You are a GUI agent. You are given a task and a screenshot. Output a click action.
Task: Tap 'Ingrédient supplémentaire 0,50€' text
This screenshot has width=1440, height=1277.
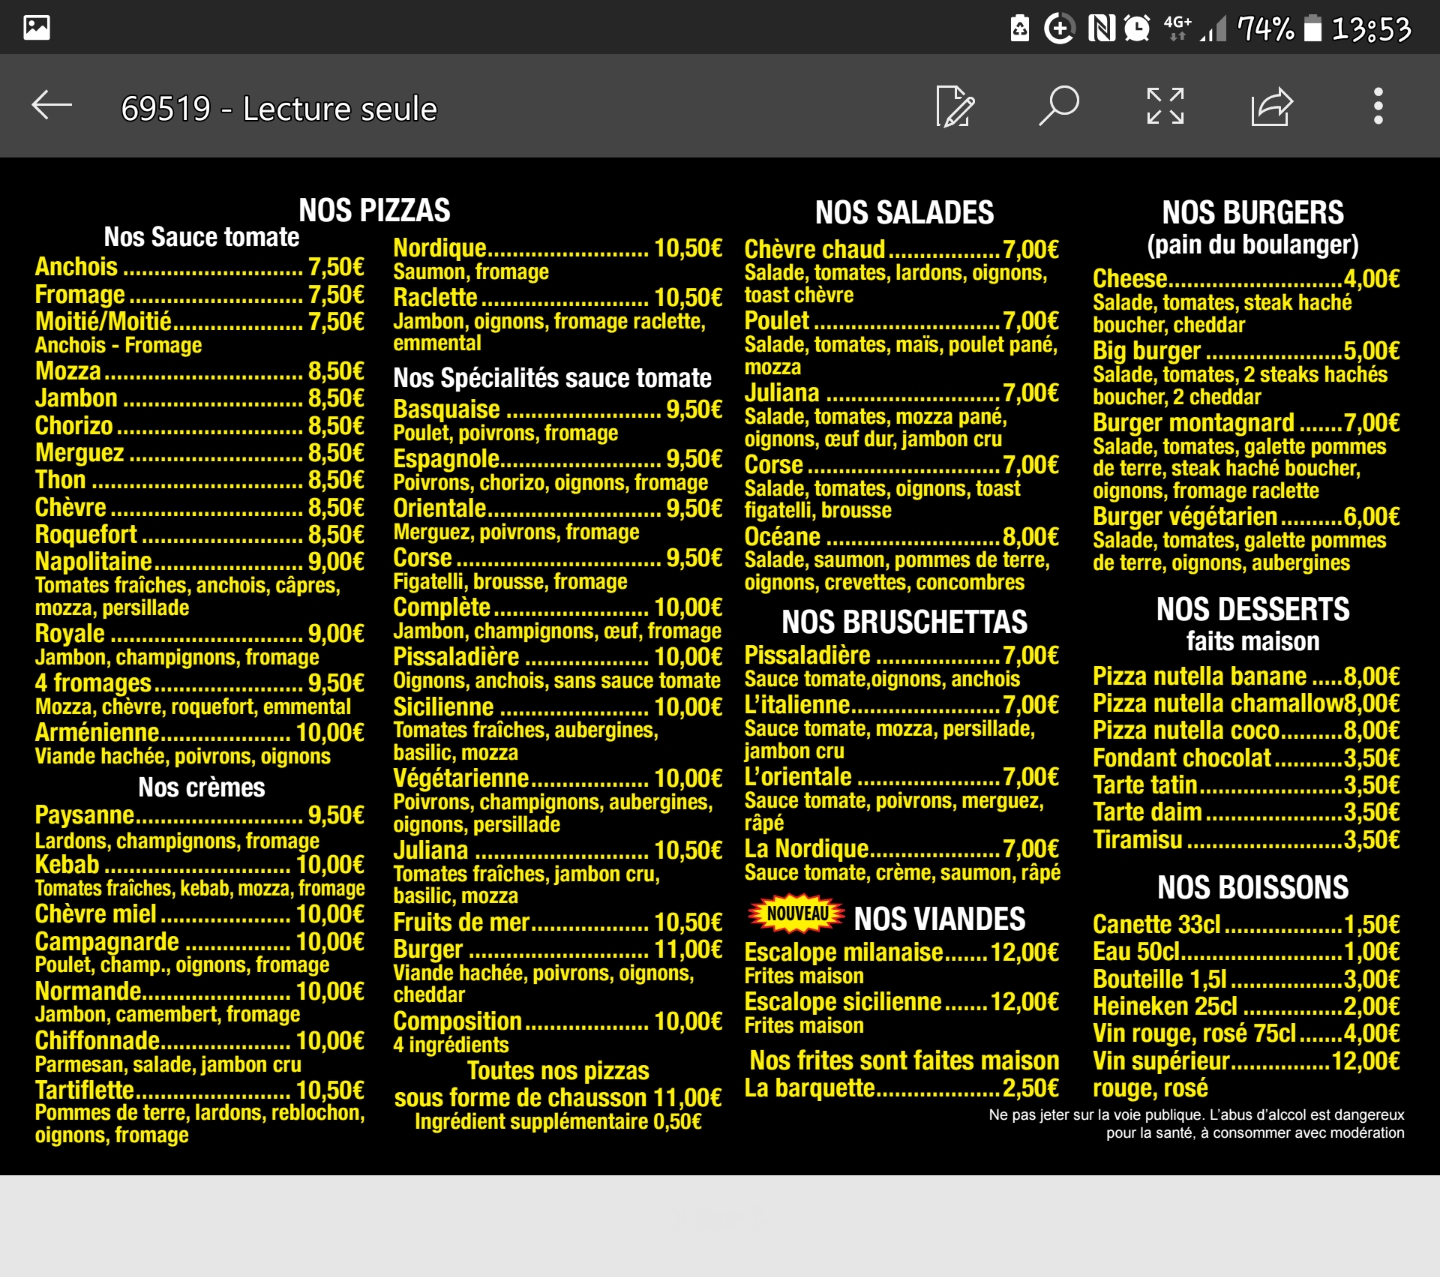click(558, 1122)
